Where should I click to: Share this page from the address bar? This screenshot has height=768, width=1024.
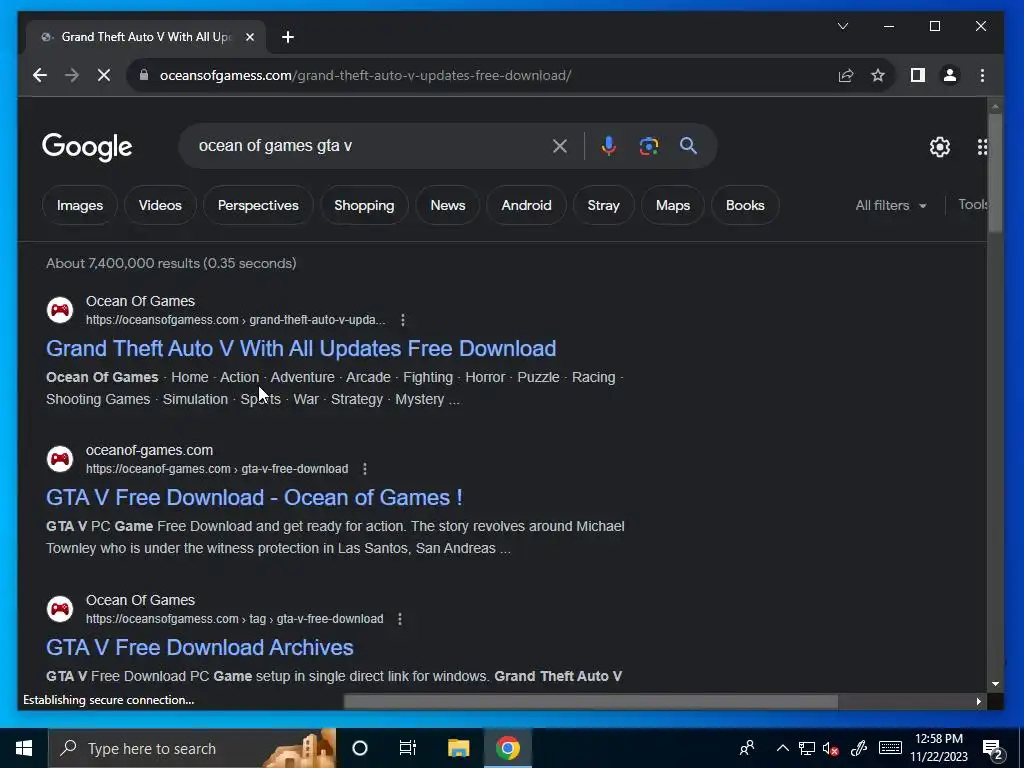coord(846,75)
